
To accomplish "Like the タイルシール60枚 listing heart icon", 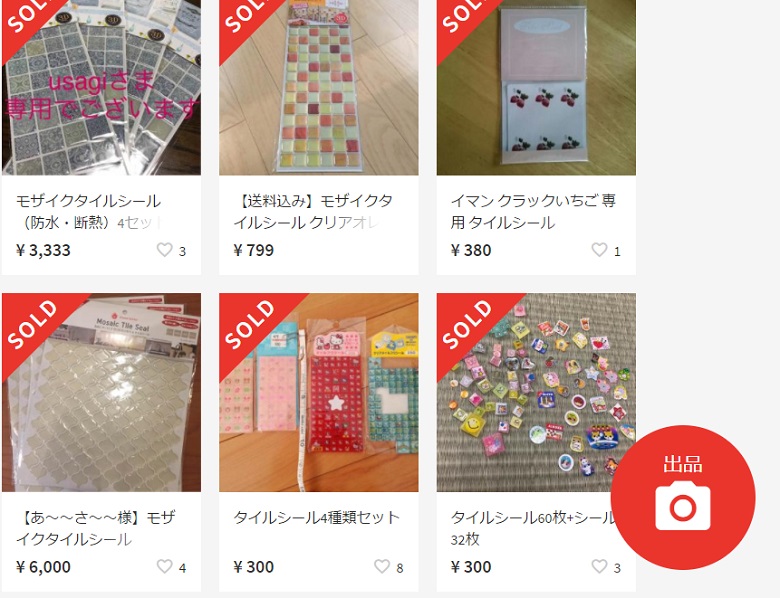I will [x=599, y=566].
